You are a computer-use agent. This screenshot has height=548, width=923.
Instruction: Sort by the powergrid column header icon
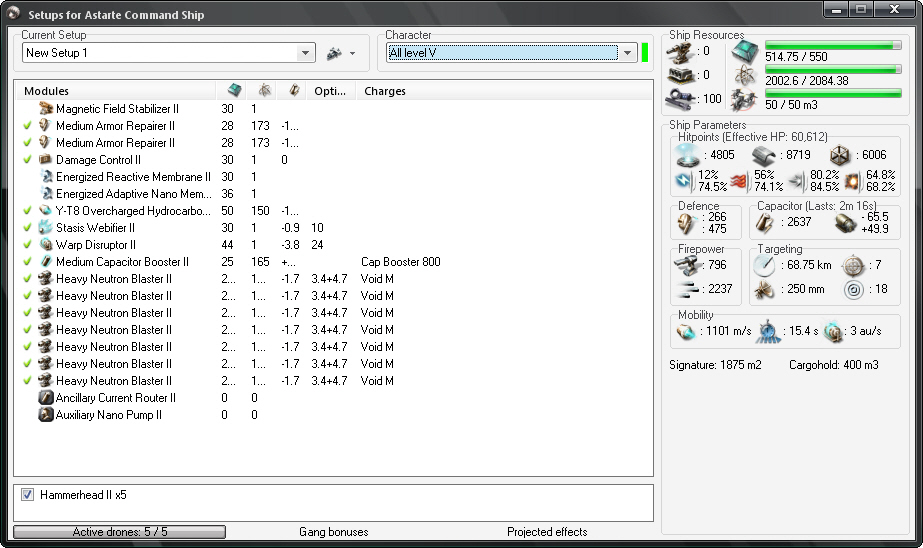click(x=265, y=90)
